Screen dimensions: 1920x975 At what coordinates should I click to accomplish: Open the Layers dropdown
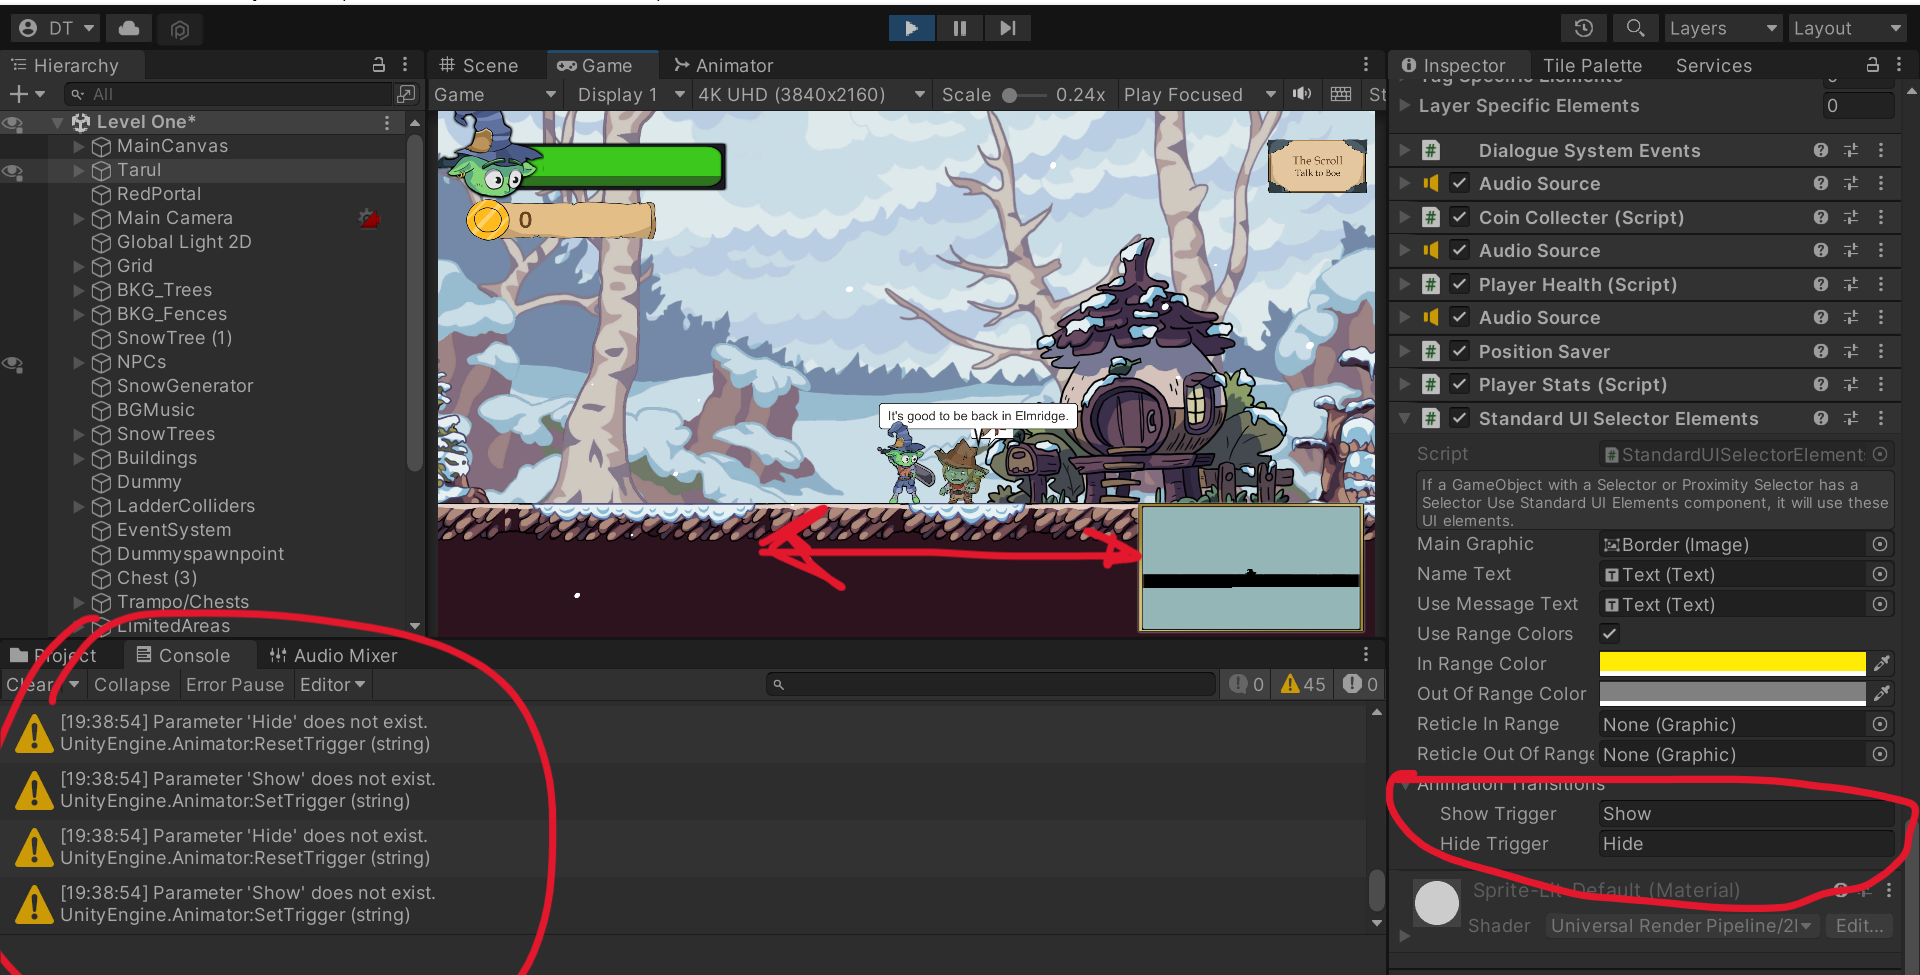(1723, 28)
